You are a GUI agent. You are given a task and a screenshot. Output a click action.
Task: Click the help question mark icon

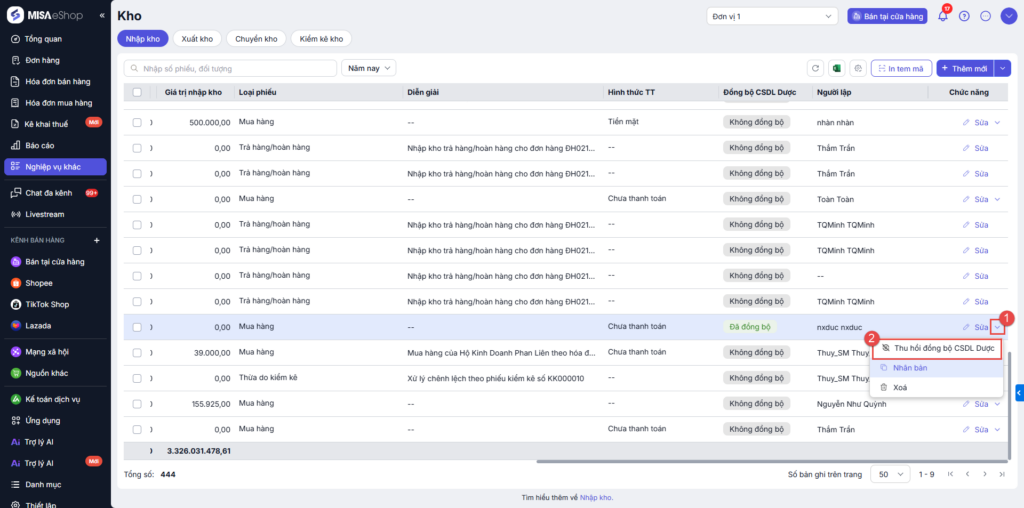pos(964,16)
